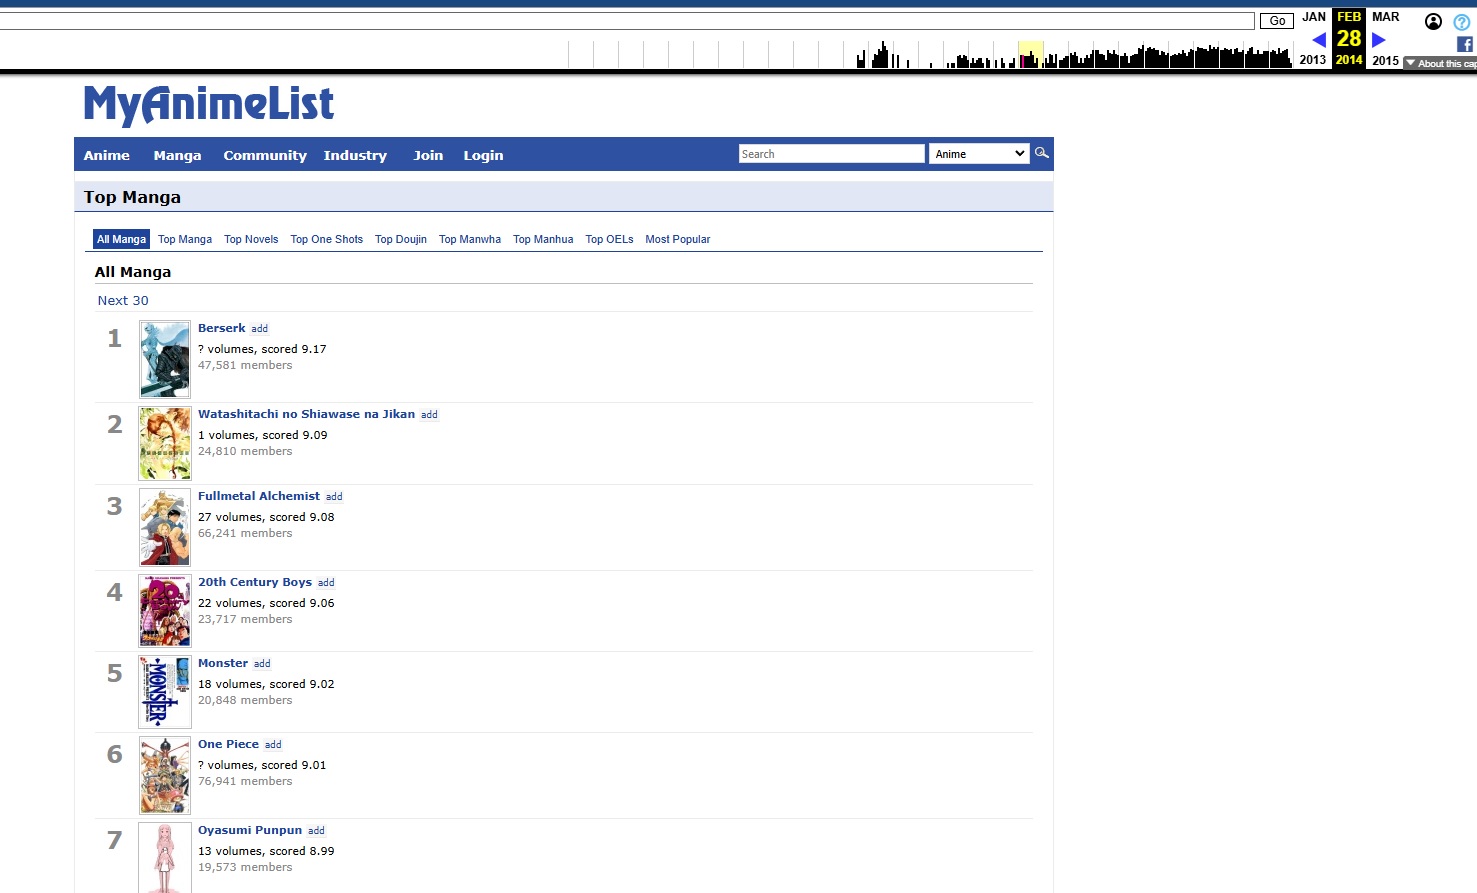Click Watashitachi no Shiawase na Jikan cover

pyautogui.click(x=165, y=443)
